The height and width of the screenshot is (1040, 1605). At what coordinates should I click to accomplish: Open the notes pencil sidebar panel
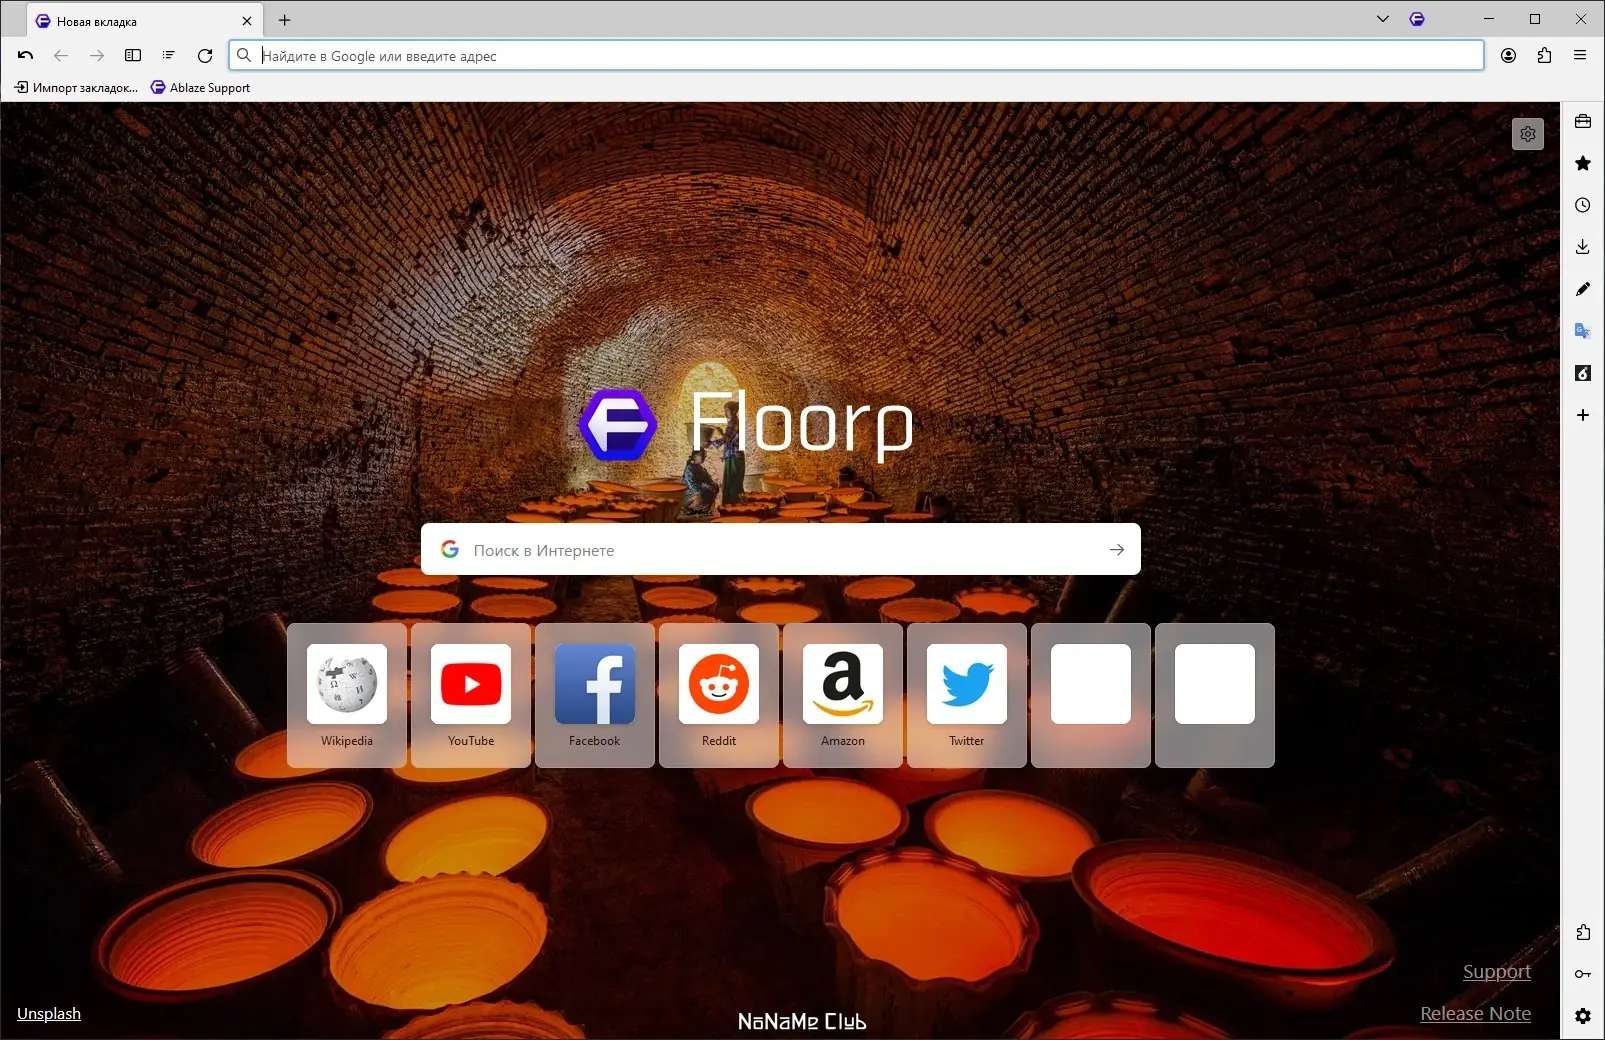pyautogui.click(x=1583, y=289)
